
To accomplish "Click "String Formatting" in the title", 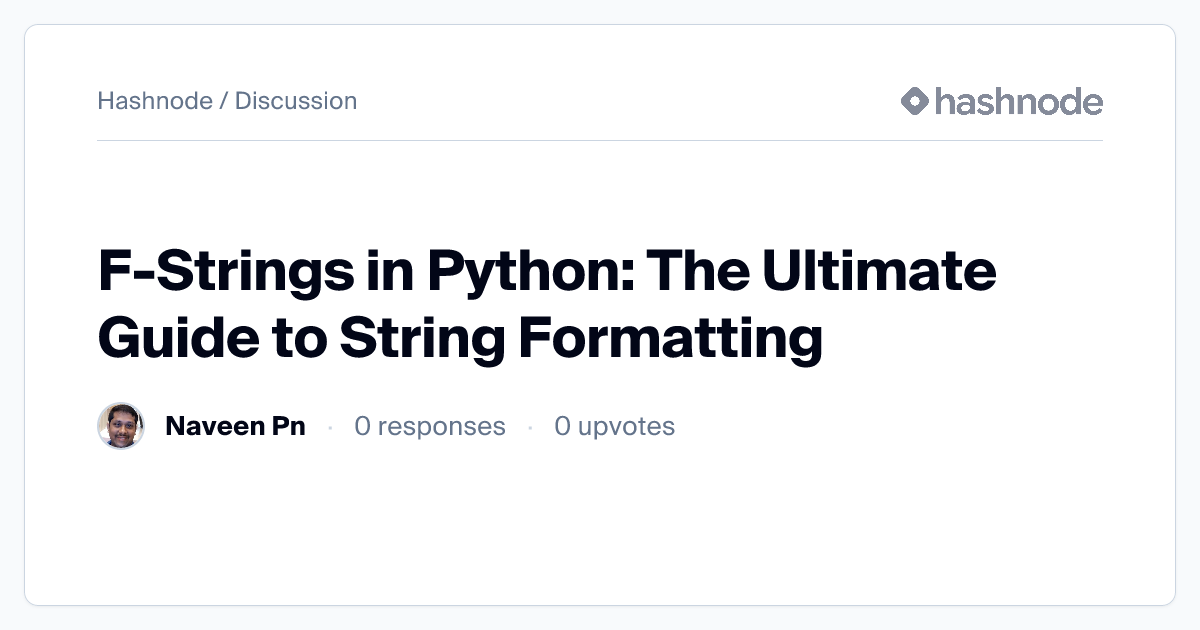I will coord(581,338).
